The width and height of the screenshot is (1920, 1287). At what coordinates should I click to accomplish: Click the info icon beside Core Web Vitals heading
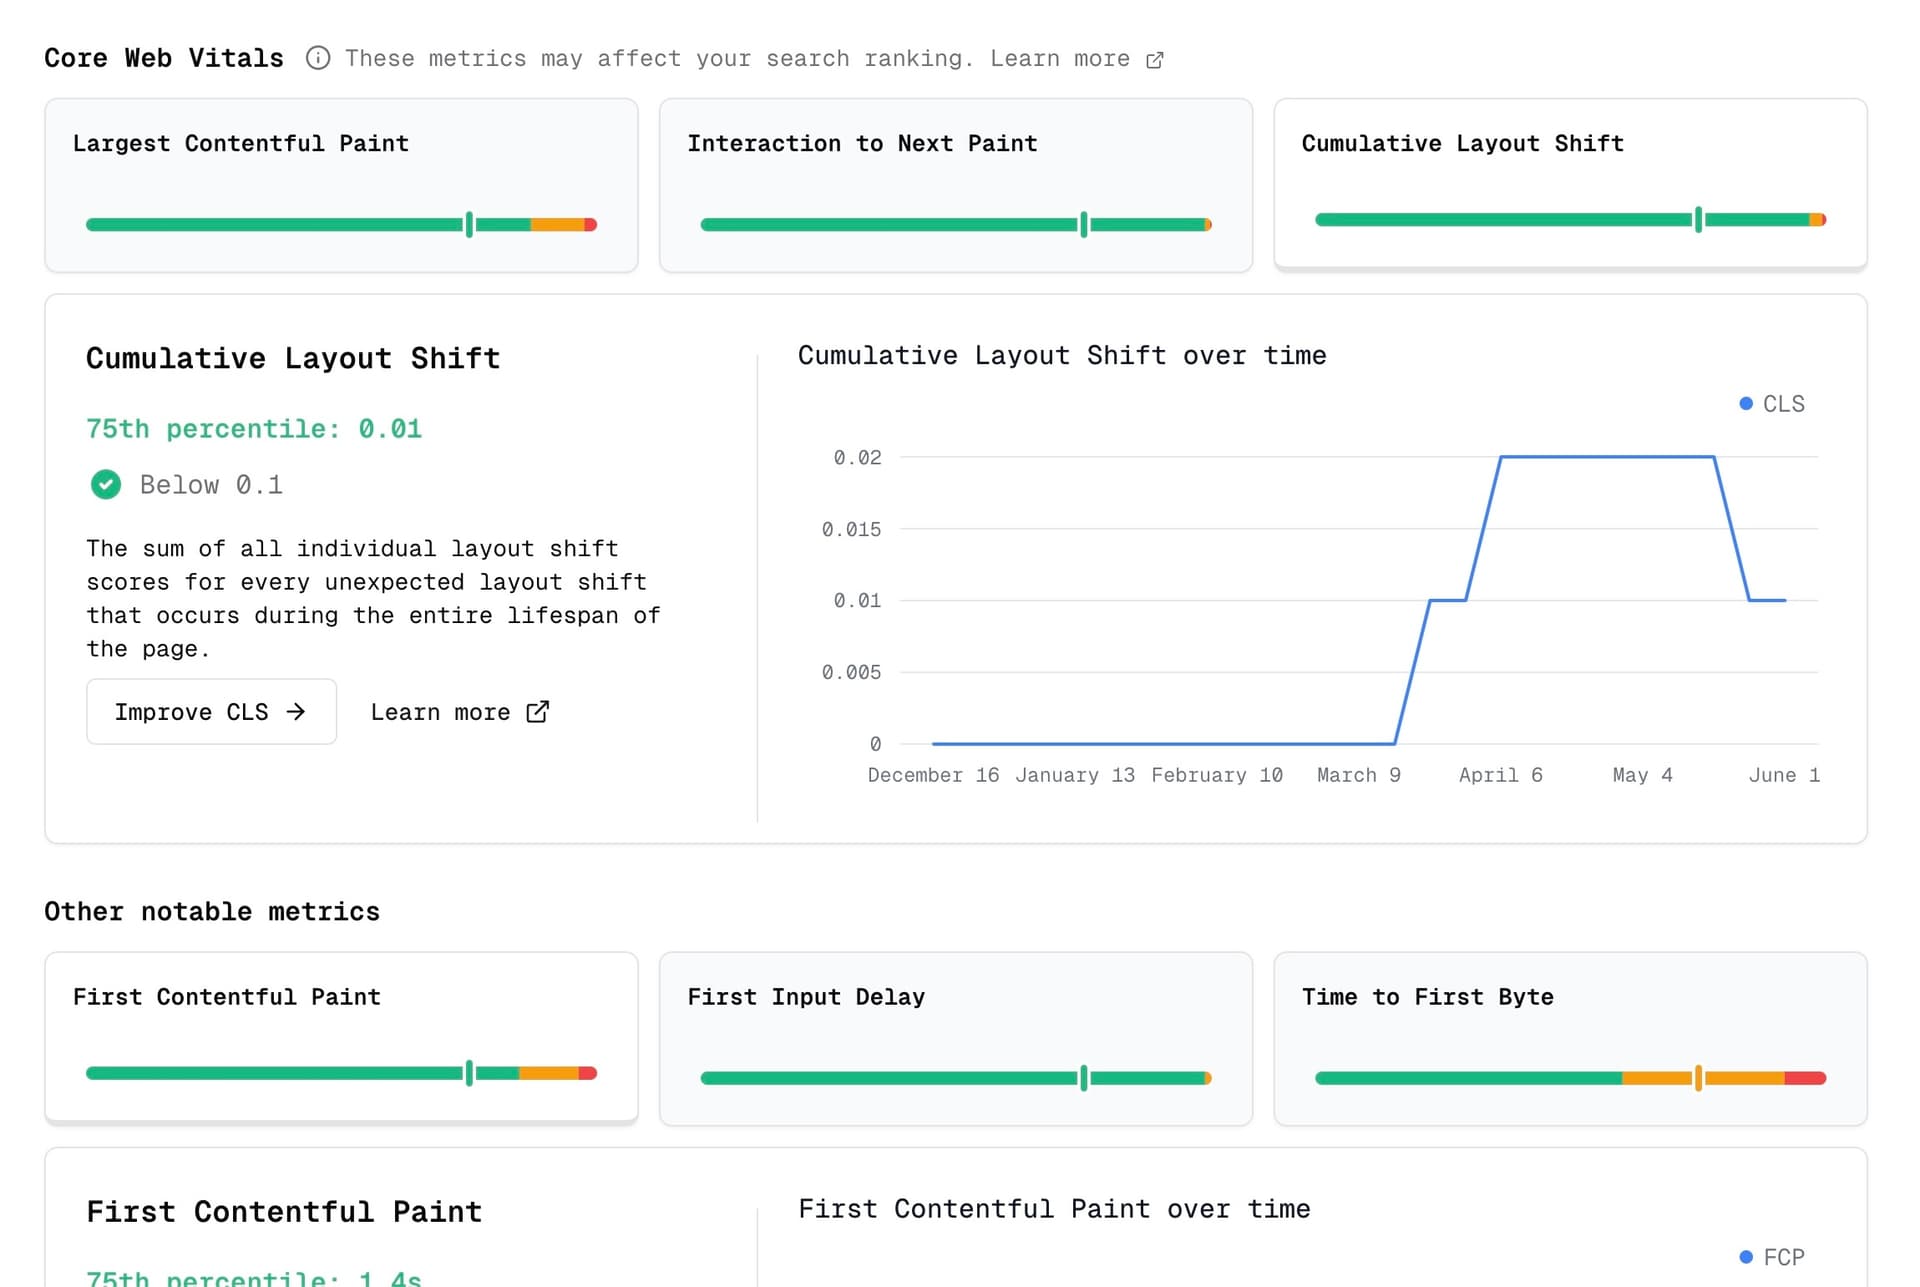pyautogui.click(x=318, y=58)
